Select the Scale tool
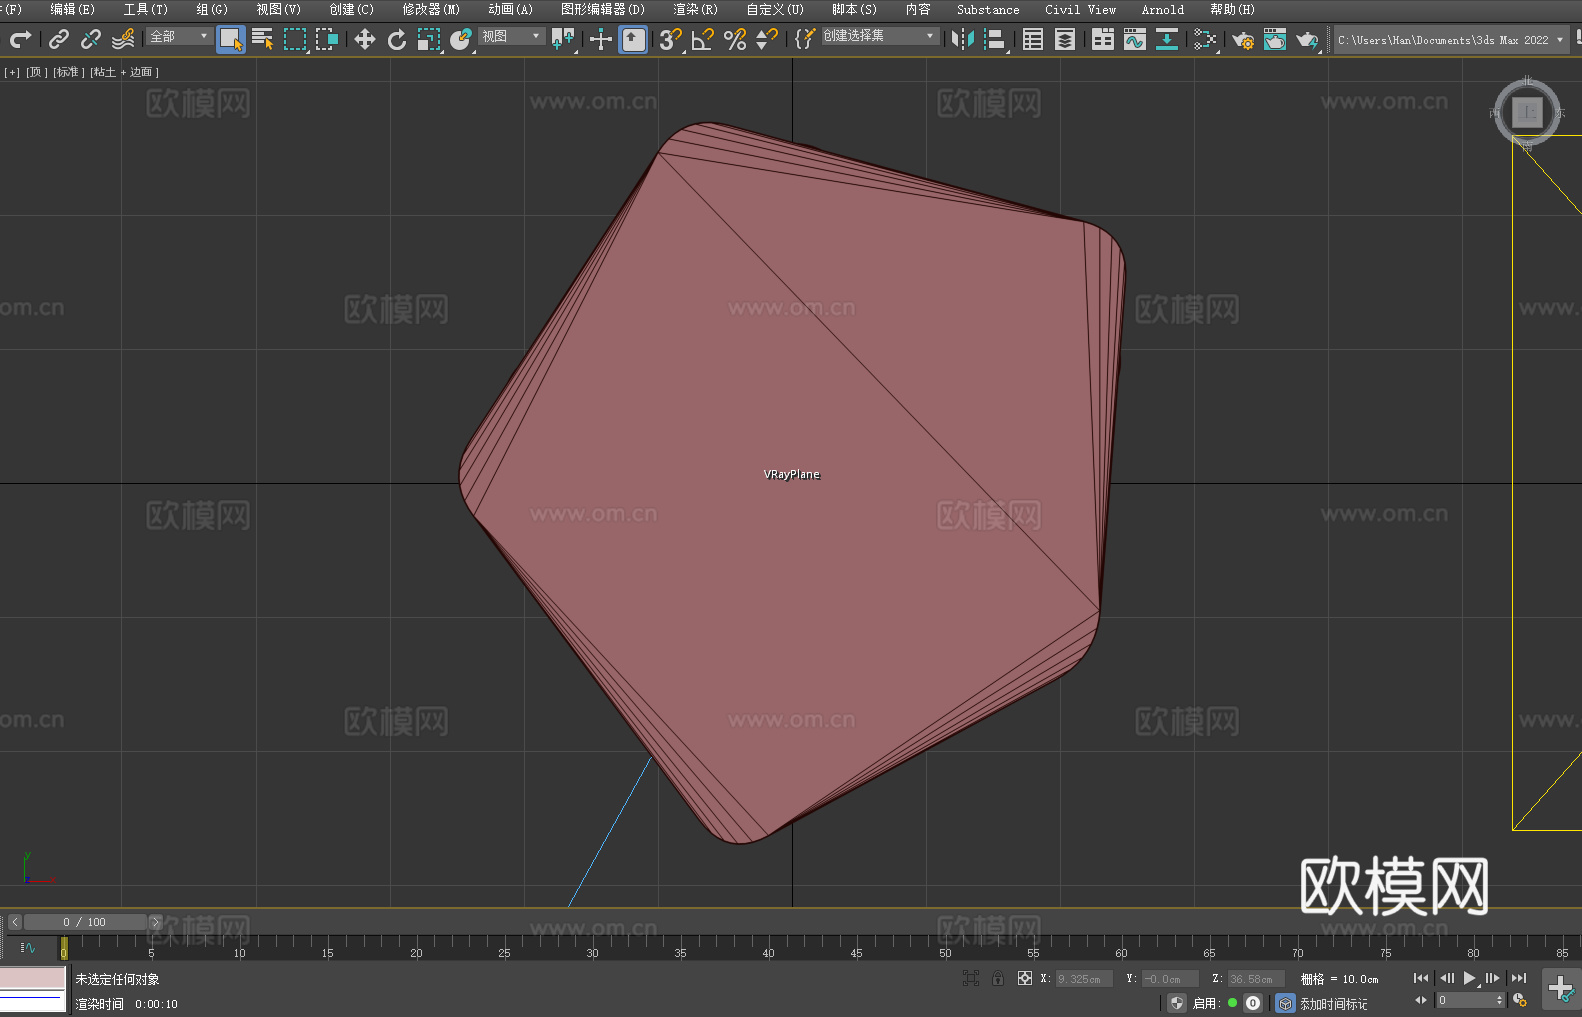Image resolution: width=1582 pixels, height=1017 pixels. [x=429, y=39]
